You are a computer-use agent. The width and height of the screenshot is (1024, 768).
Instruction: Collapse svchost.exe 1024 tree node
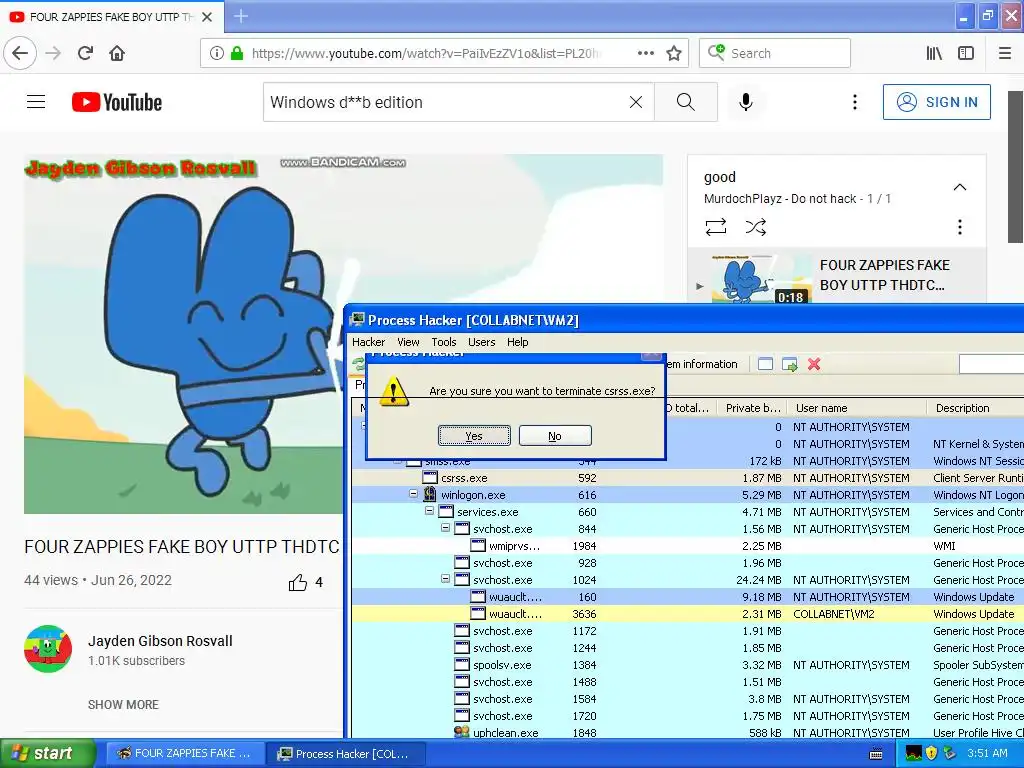[445, 579]
